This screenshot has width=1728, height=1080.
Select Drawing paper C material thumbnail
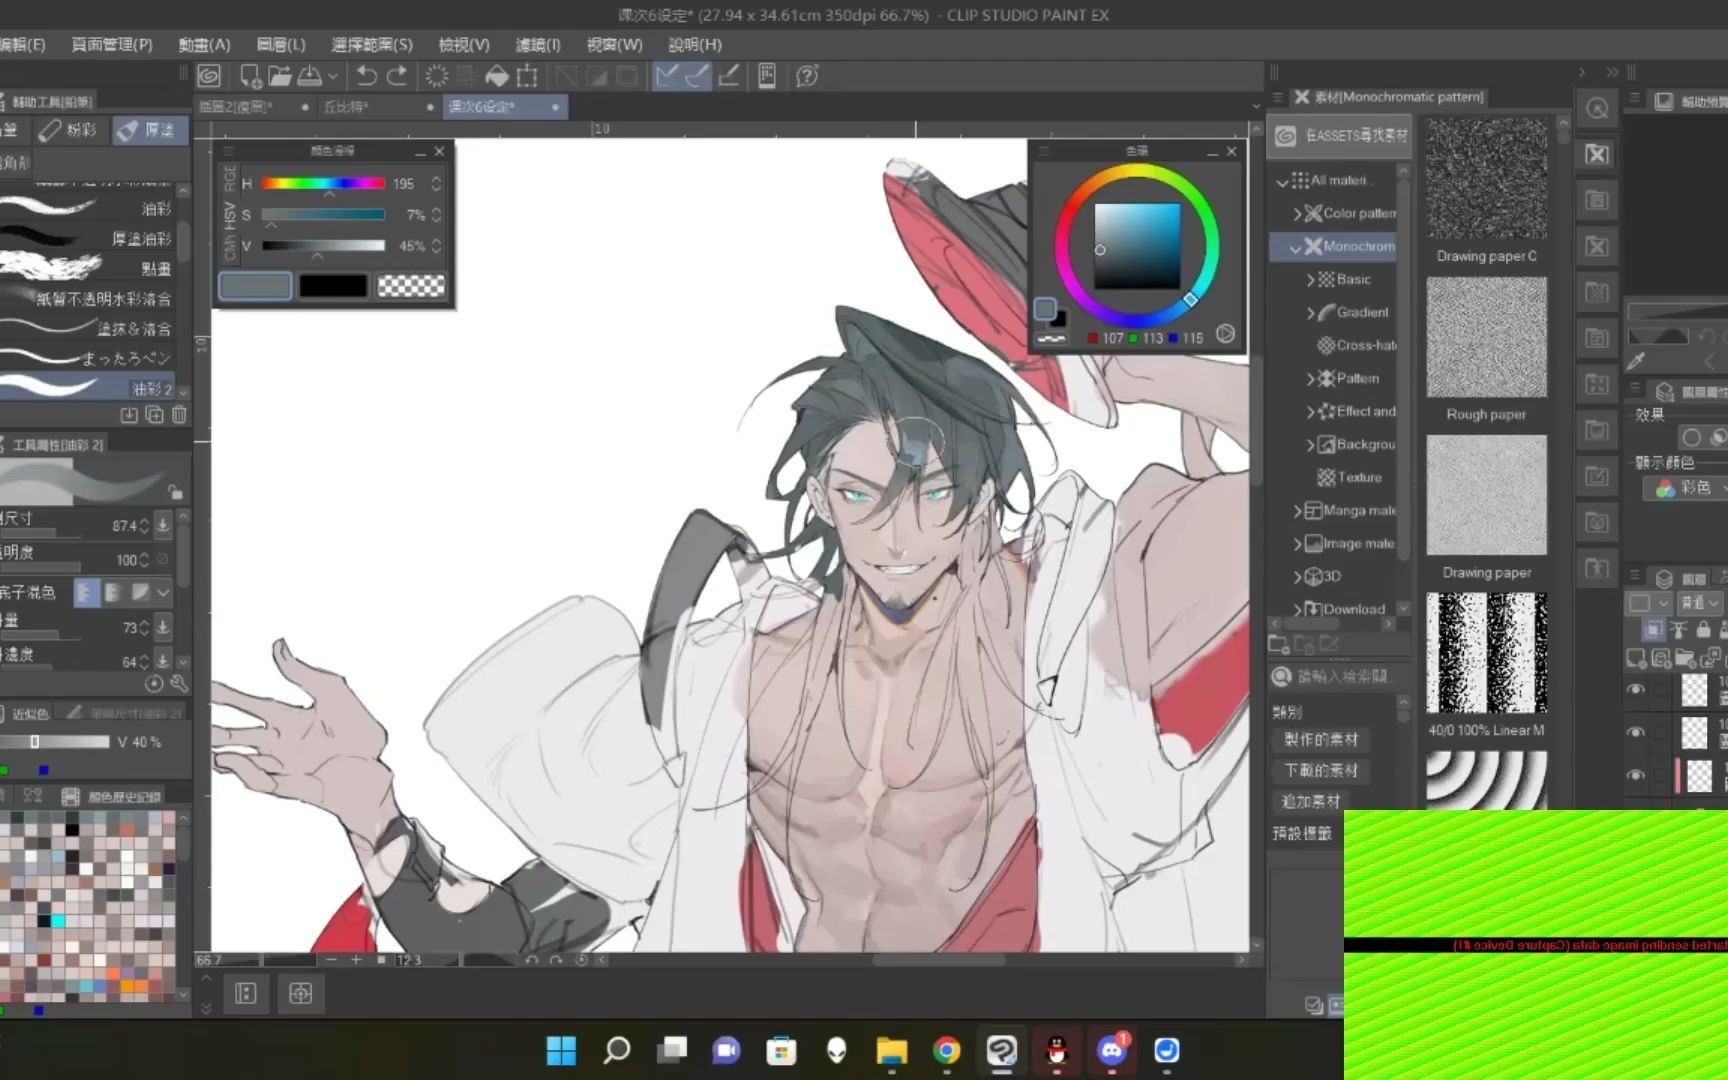[x=1486, y=179]
